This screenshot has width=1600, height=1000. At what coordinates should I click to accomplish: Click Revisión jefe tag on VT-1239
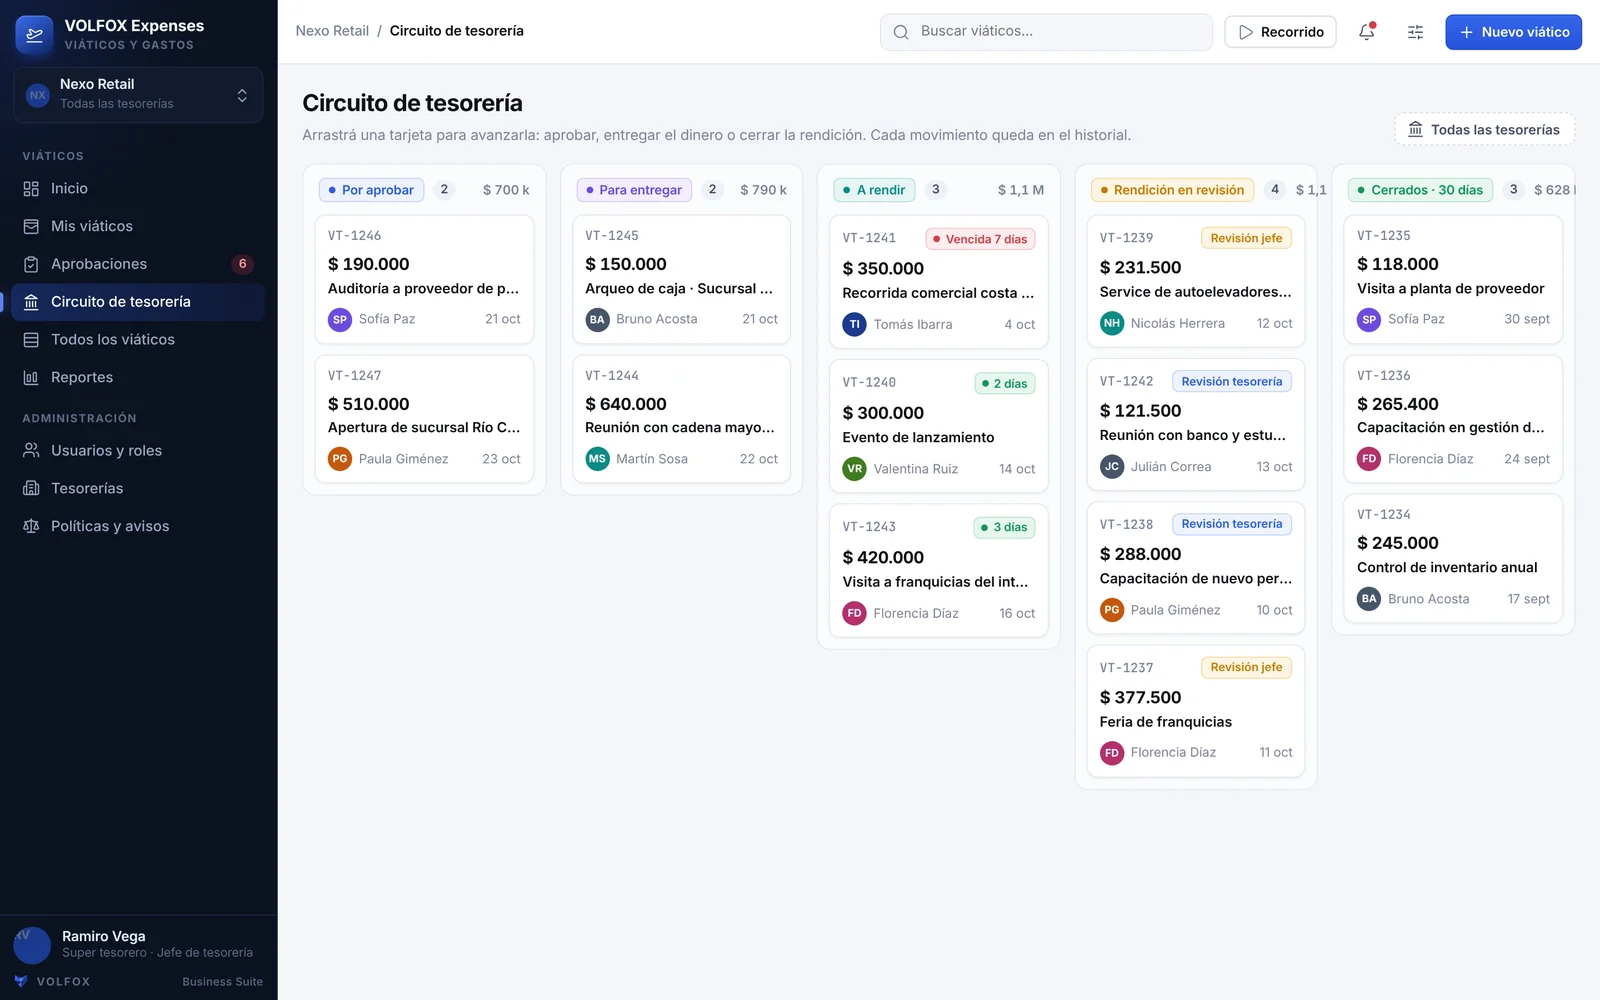tap(1246, 238)
